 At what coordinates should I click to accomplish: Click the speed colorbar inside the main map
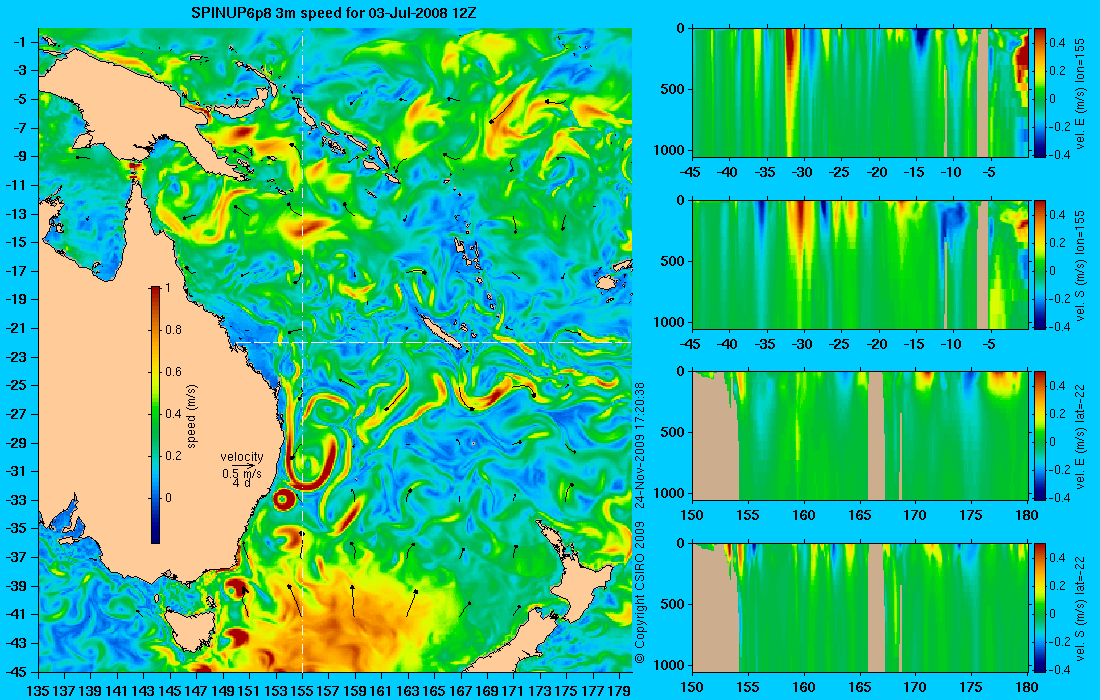click(x=155, y=415)
